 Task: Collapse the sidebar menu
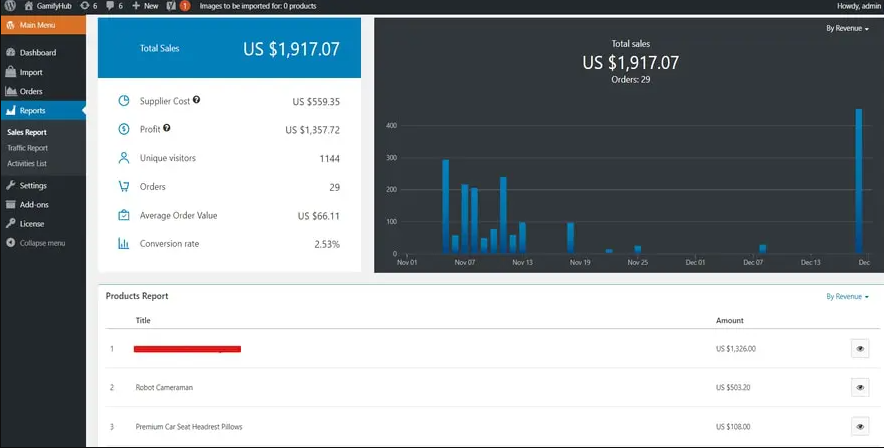(41, 243)
